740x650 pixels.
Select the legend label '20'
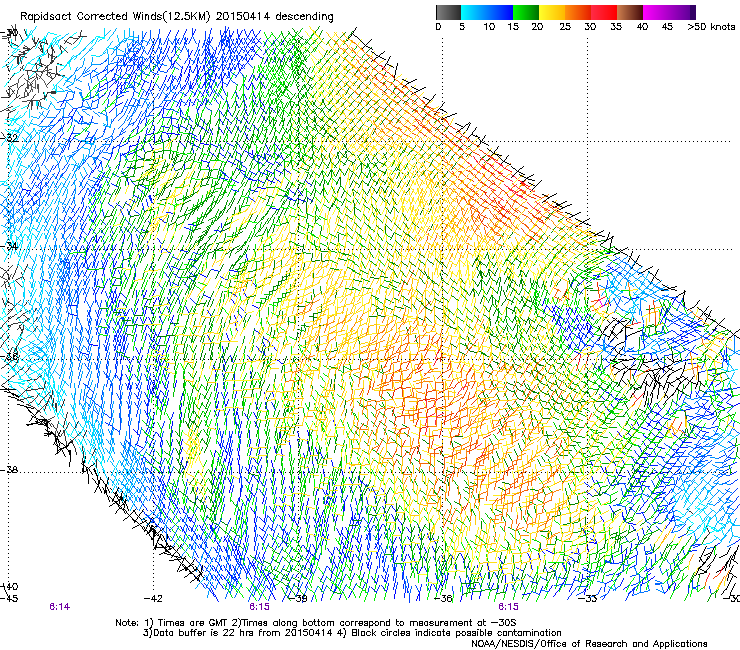pyautogui.click(x=537, y=27)
